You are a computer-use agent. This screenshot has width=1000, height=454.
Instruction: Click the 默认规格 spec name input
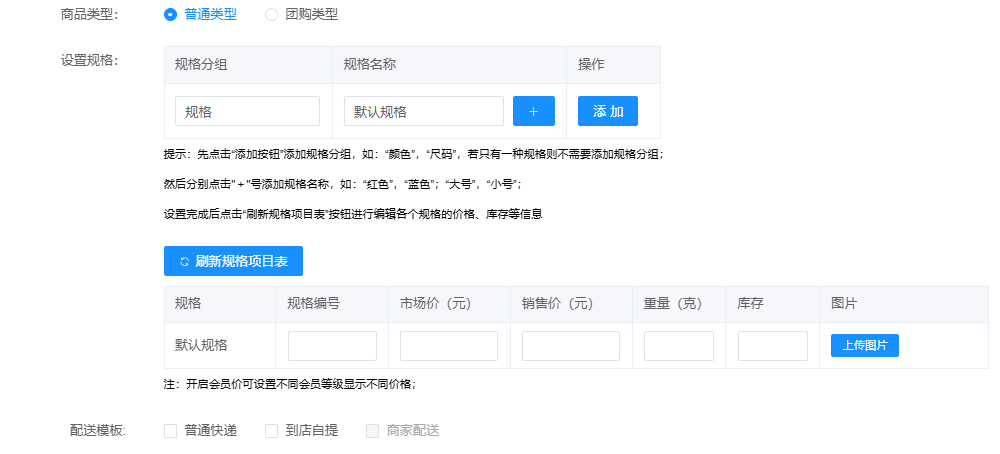[423, 111]
